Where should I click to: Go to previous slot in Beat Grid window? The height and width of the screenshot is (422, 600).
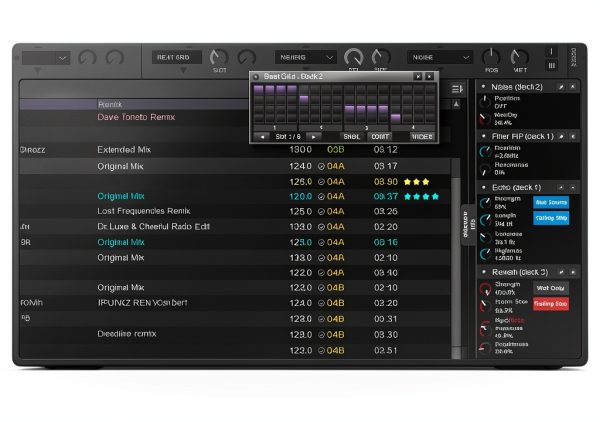pos(262,137)
